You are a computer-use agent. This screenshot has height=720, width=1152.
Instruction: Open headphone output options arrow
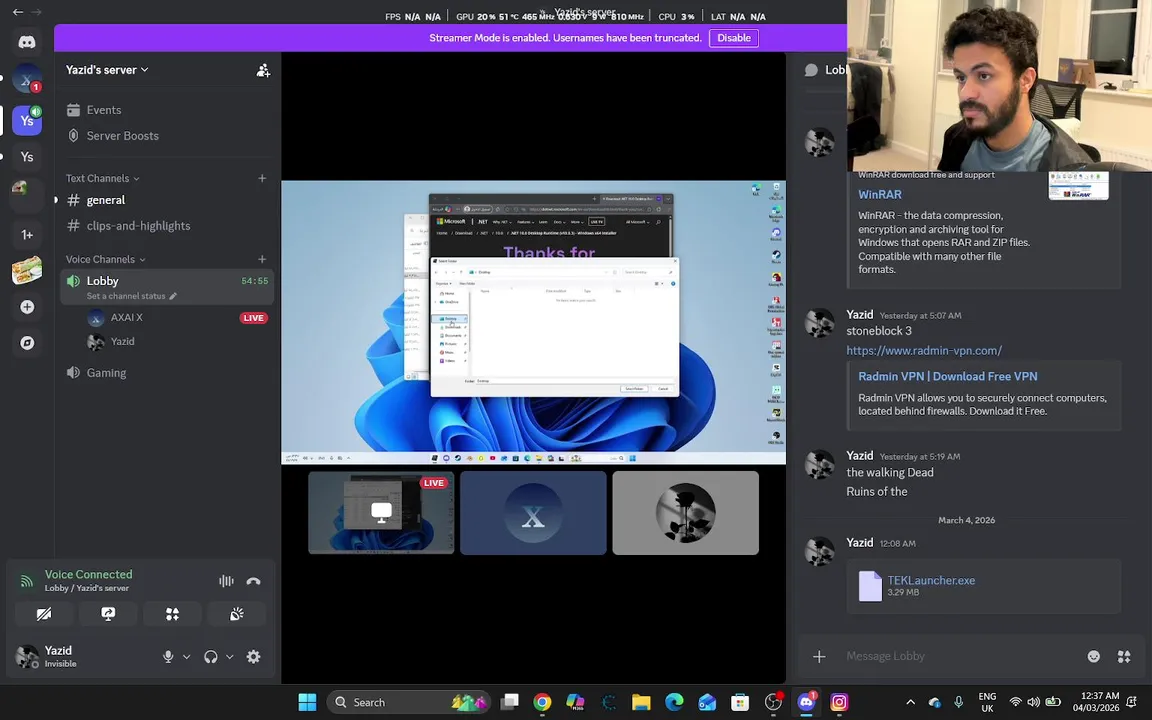coord(229,657)
